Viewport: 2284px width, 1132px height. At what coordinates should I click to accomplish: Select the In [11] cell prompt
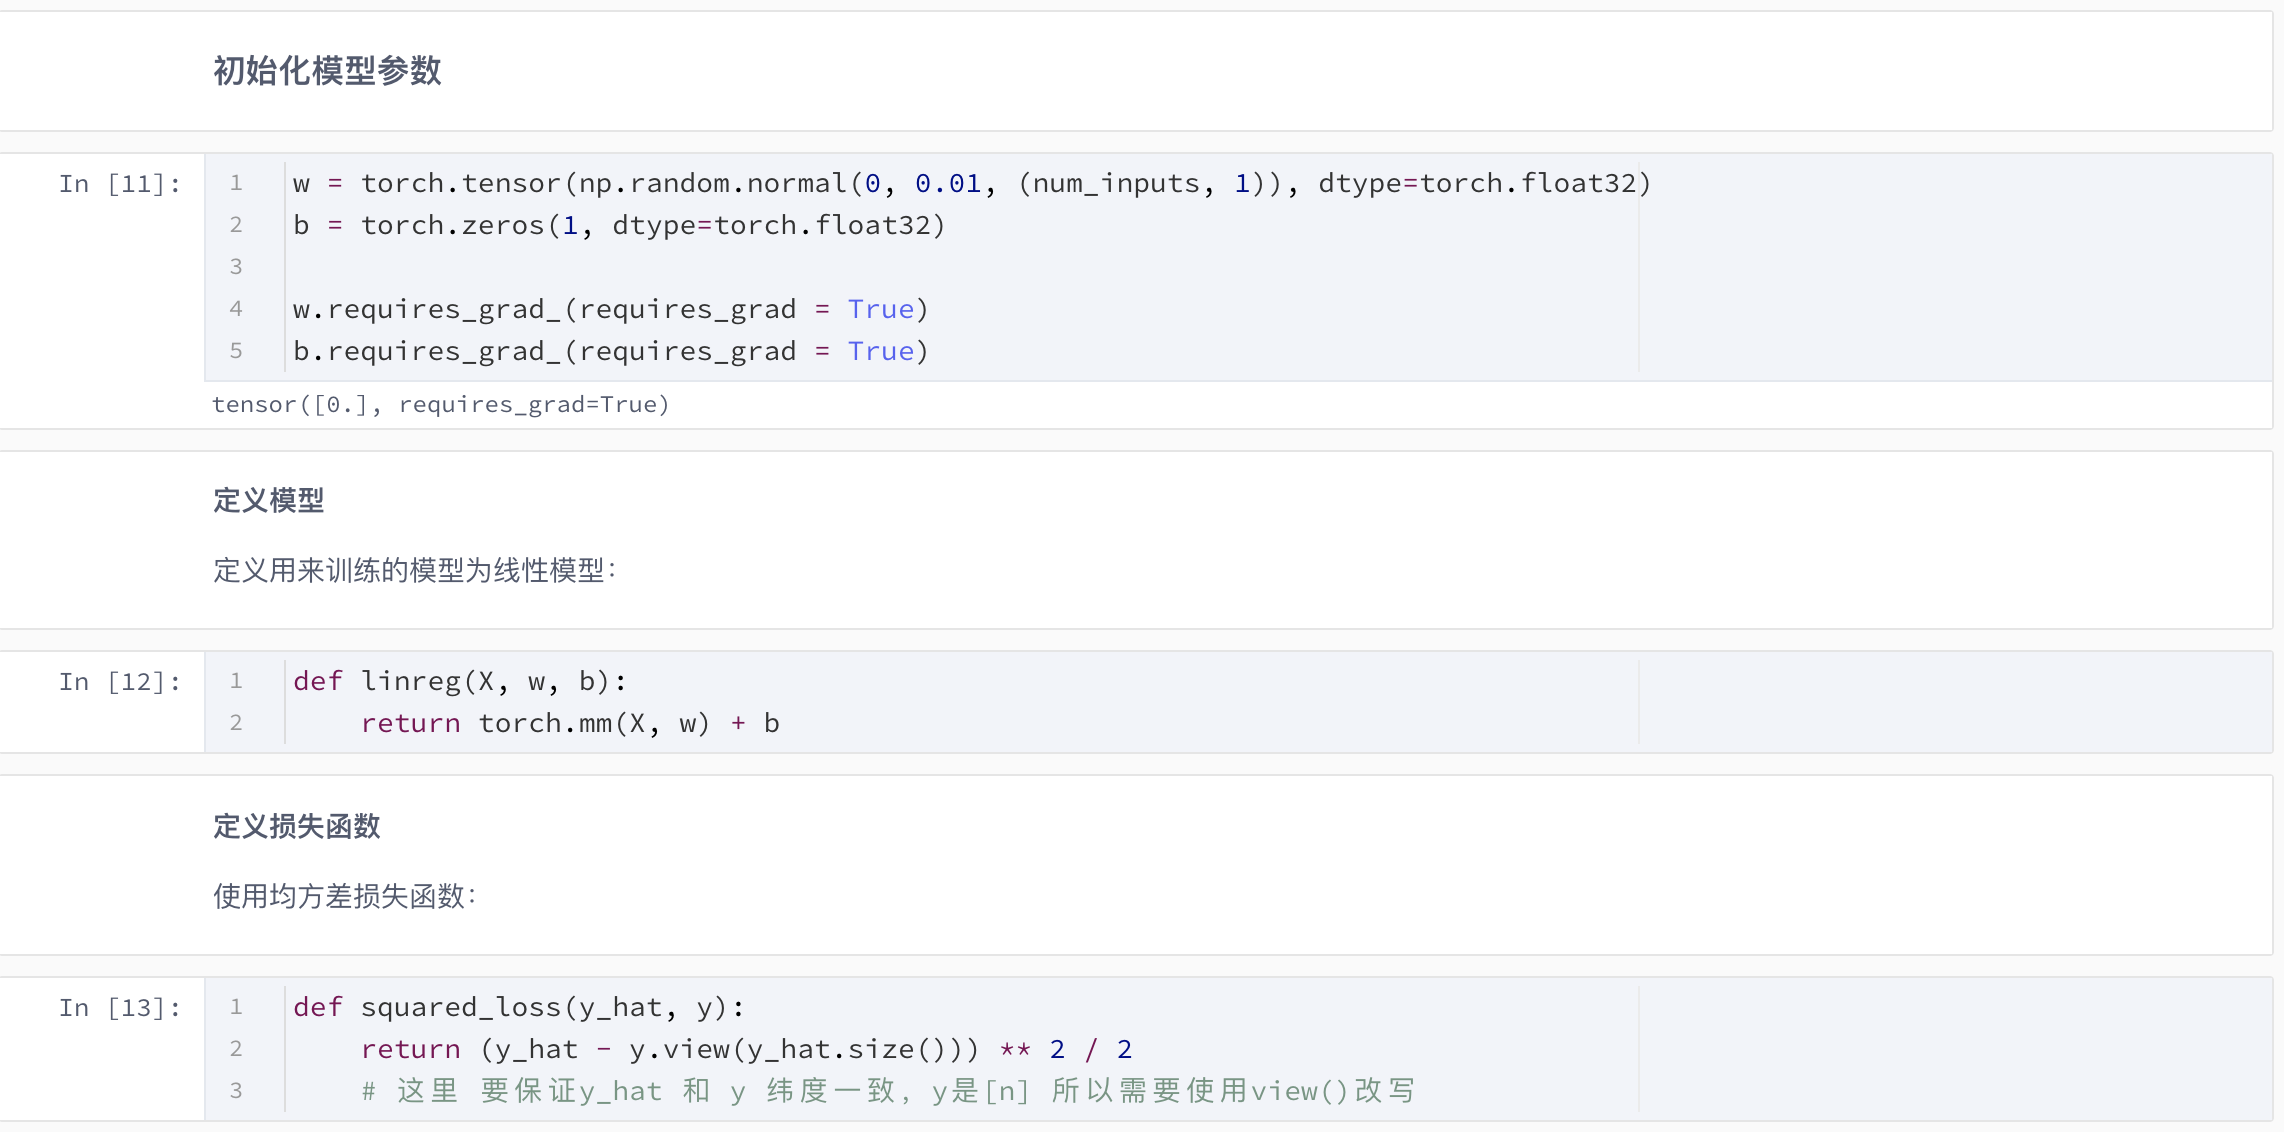click(x=119, y=184)
